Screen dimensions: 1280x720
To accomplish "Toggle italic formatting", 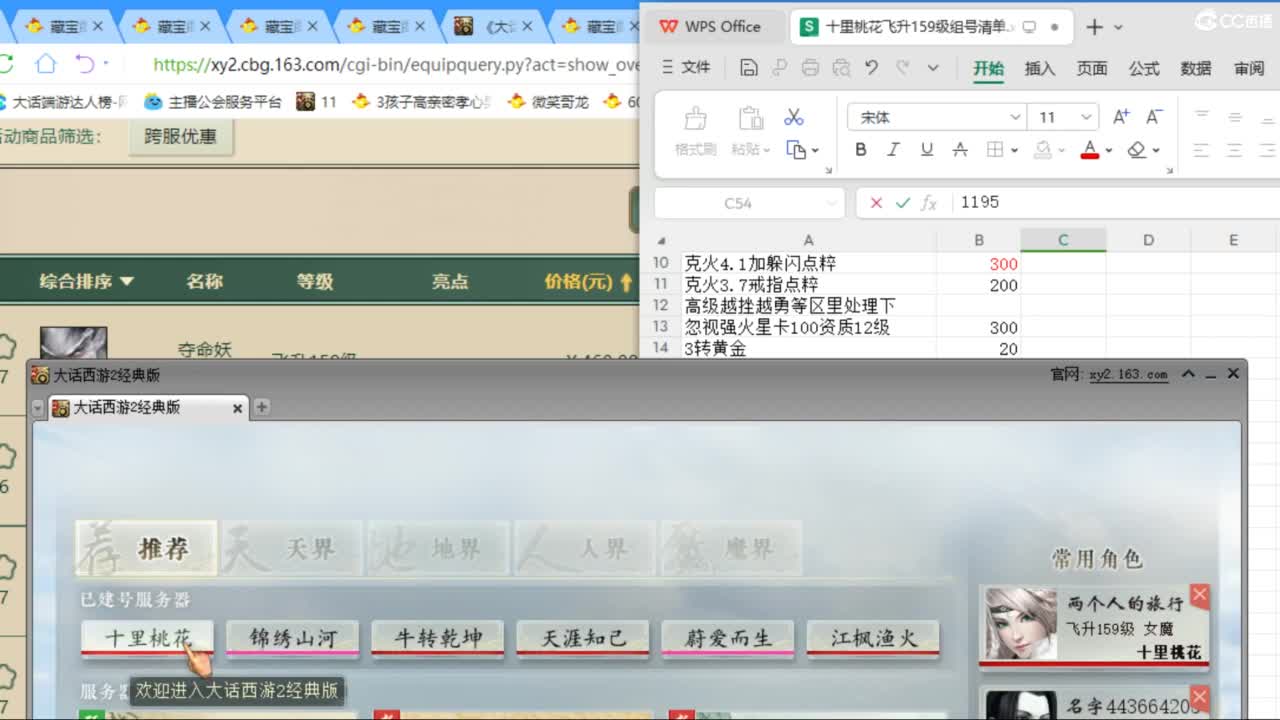I will [x=894, y=150].
